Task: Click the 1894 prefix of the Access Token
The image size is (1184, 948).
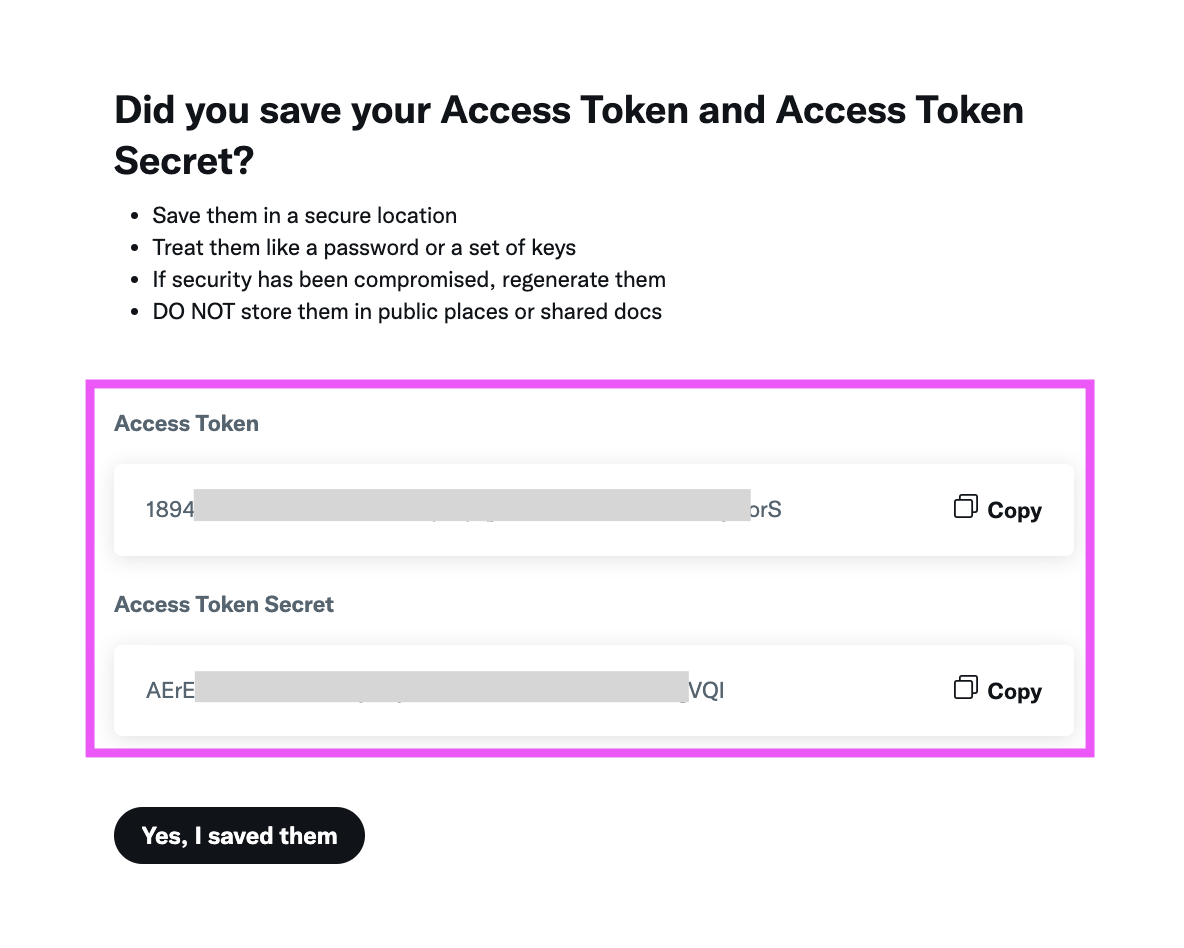Action: (x=170, y=510)
